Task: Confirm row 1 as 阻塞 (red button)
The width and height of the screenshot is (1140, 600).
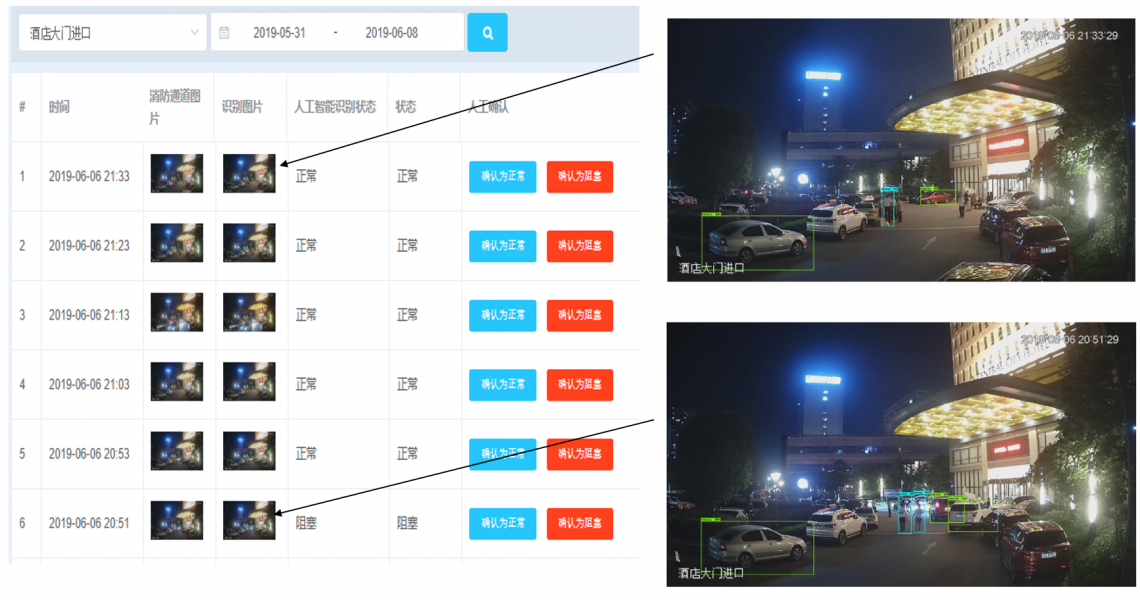Action: [579, 177]
